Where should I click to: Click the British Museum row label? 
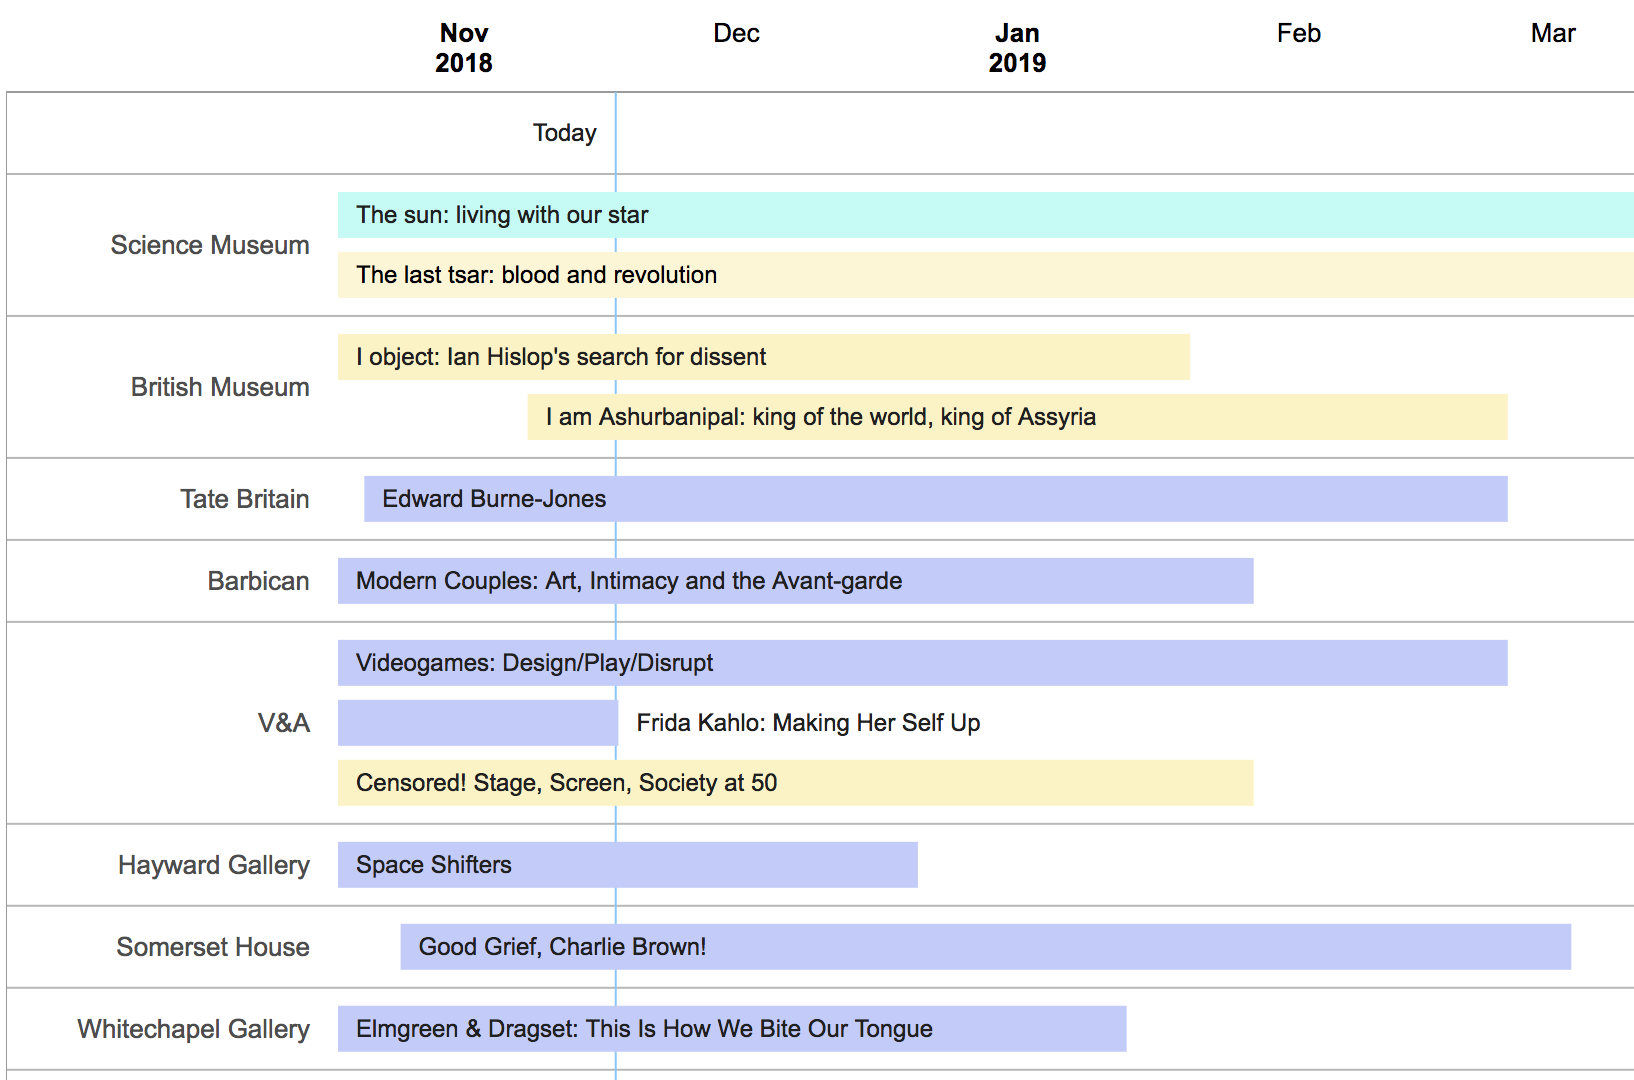(220, 387)
